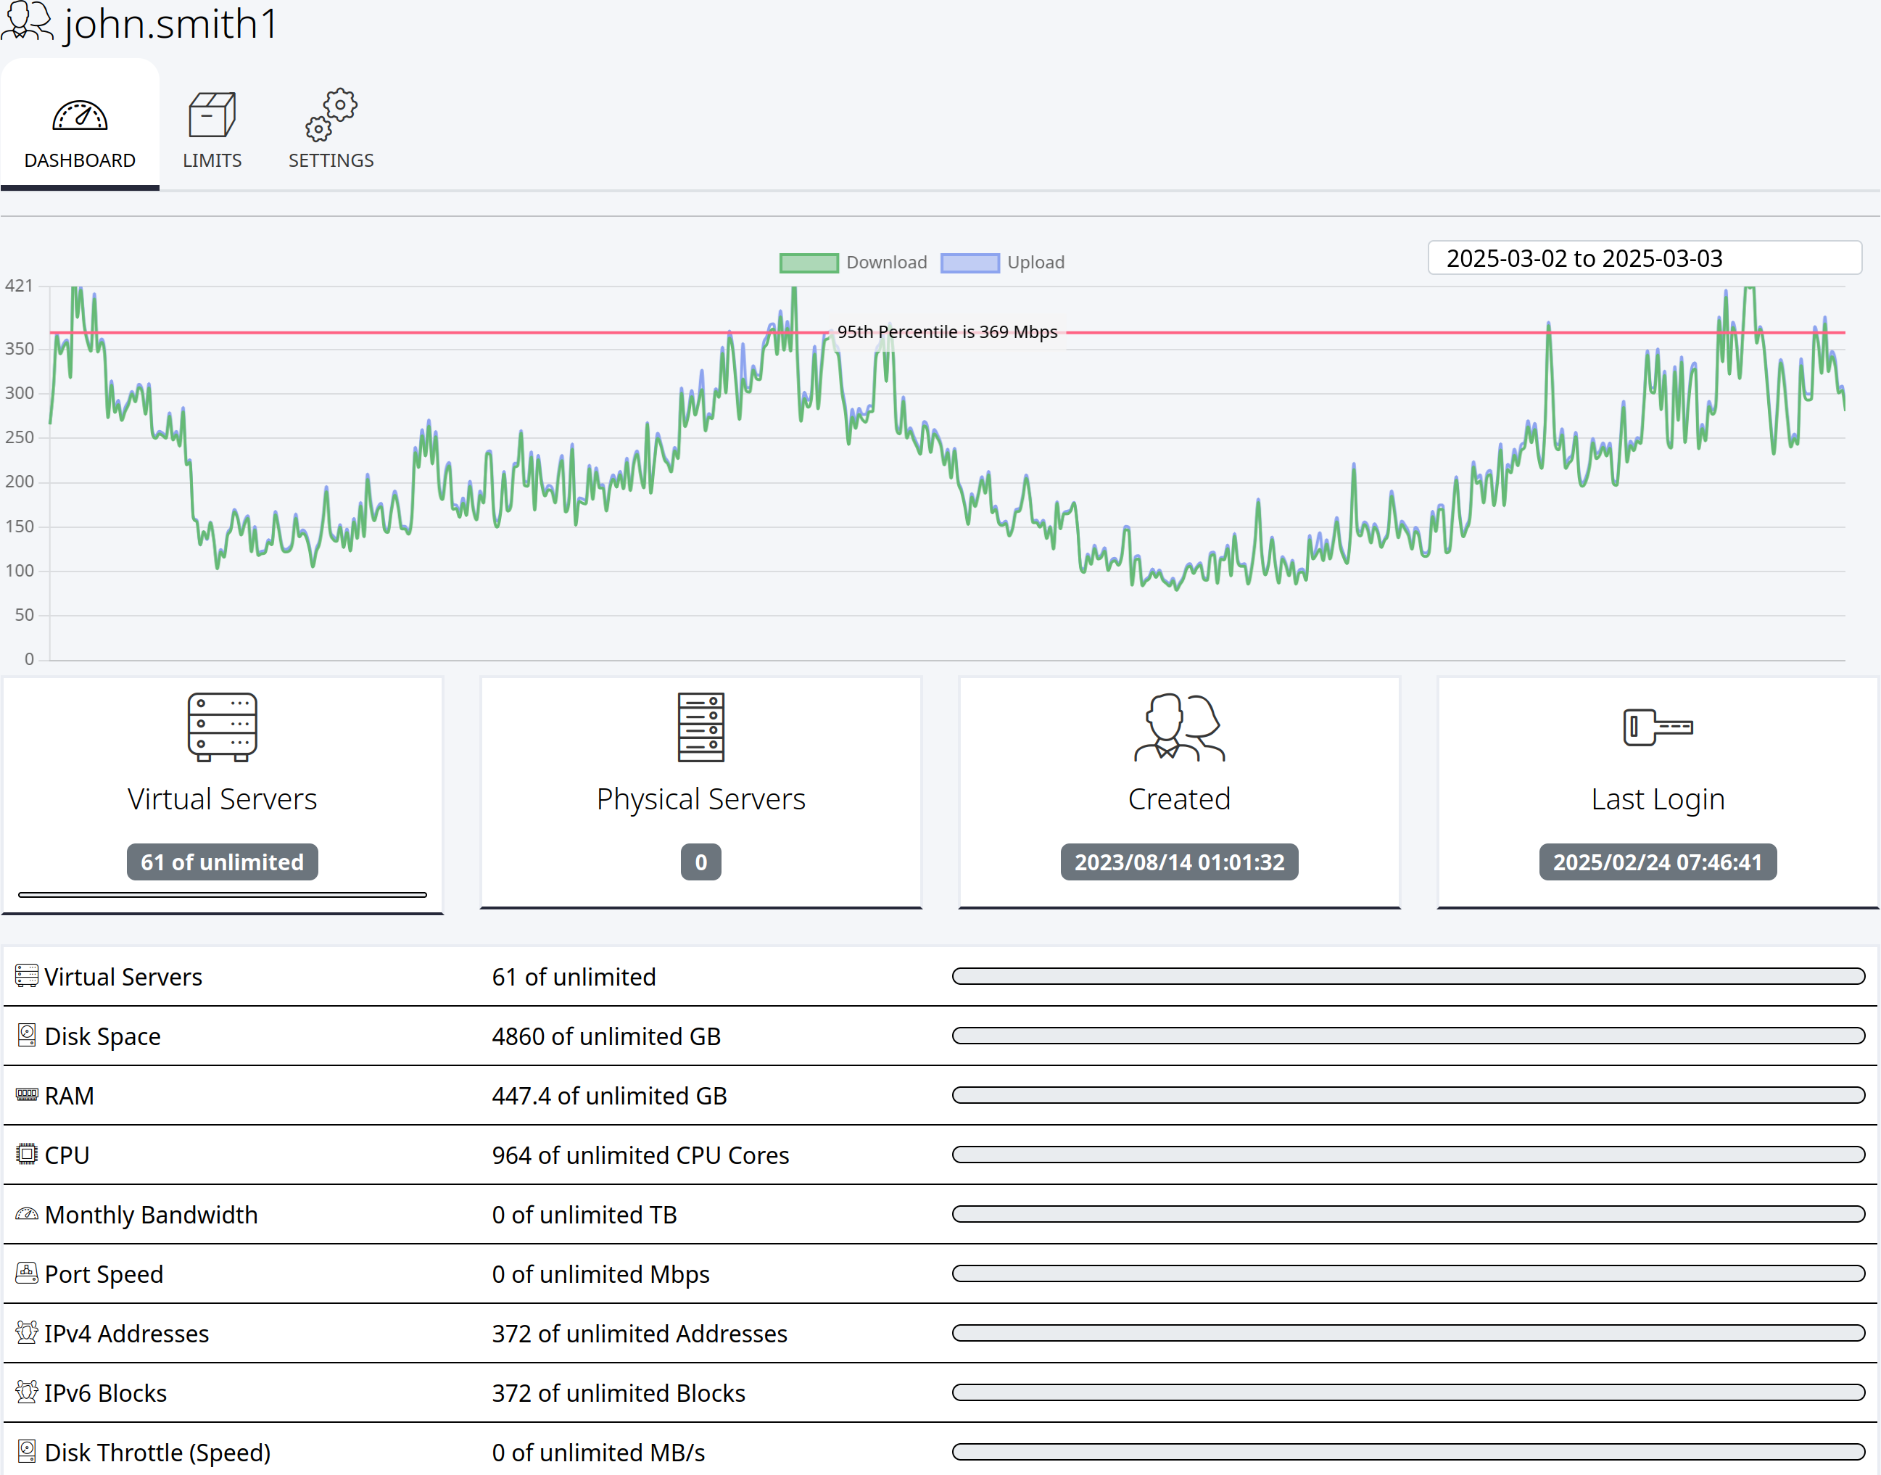
Task: Click the 2025/02/24 07:46:41 login badge
Action: point(1658,862)
